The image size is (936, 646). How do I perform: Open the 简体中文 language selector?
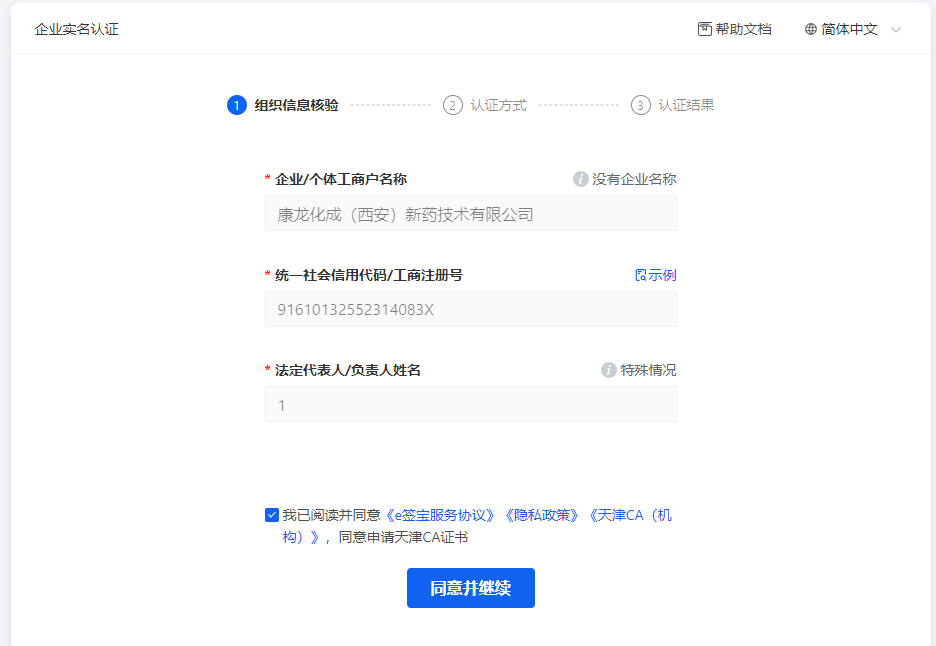(x=849, y=29)
